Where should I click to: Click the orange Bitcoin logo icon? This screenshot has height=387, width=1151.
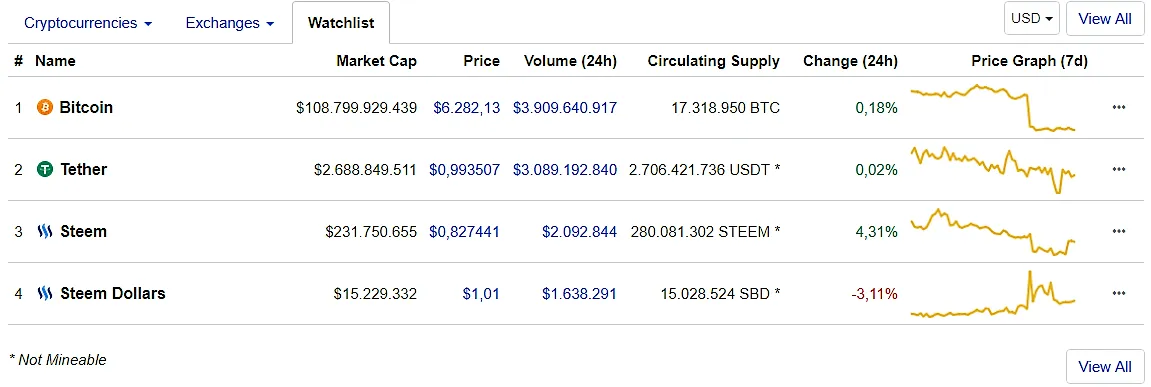tap(45, 108)
